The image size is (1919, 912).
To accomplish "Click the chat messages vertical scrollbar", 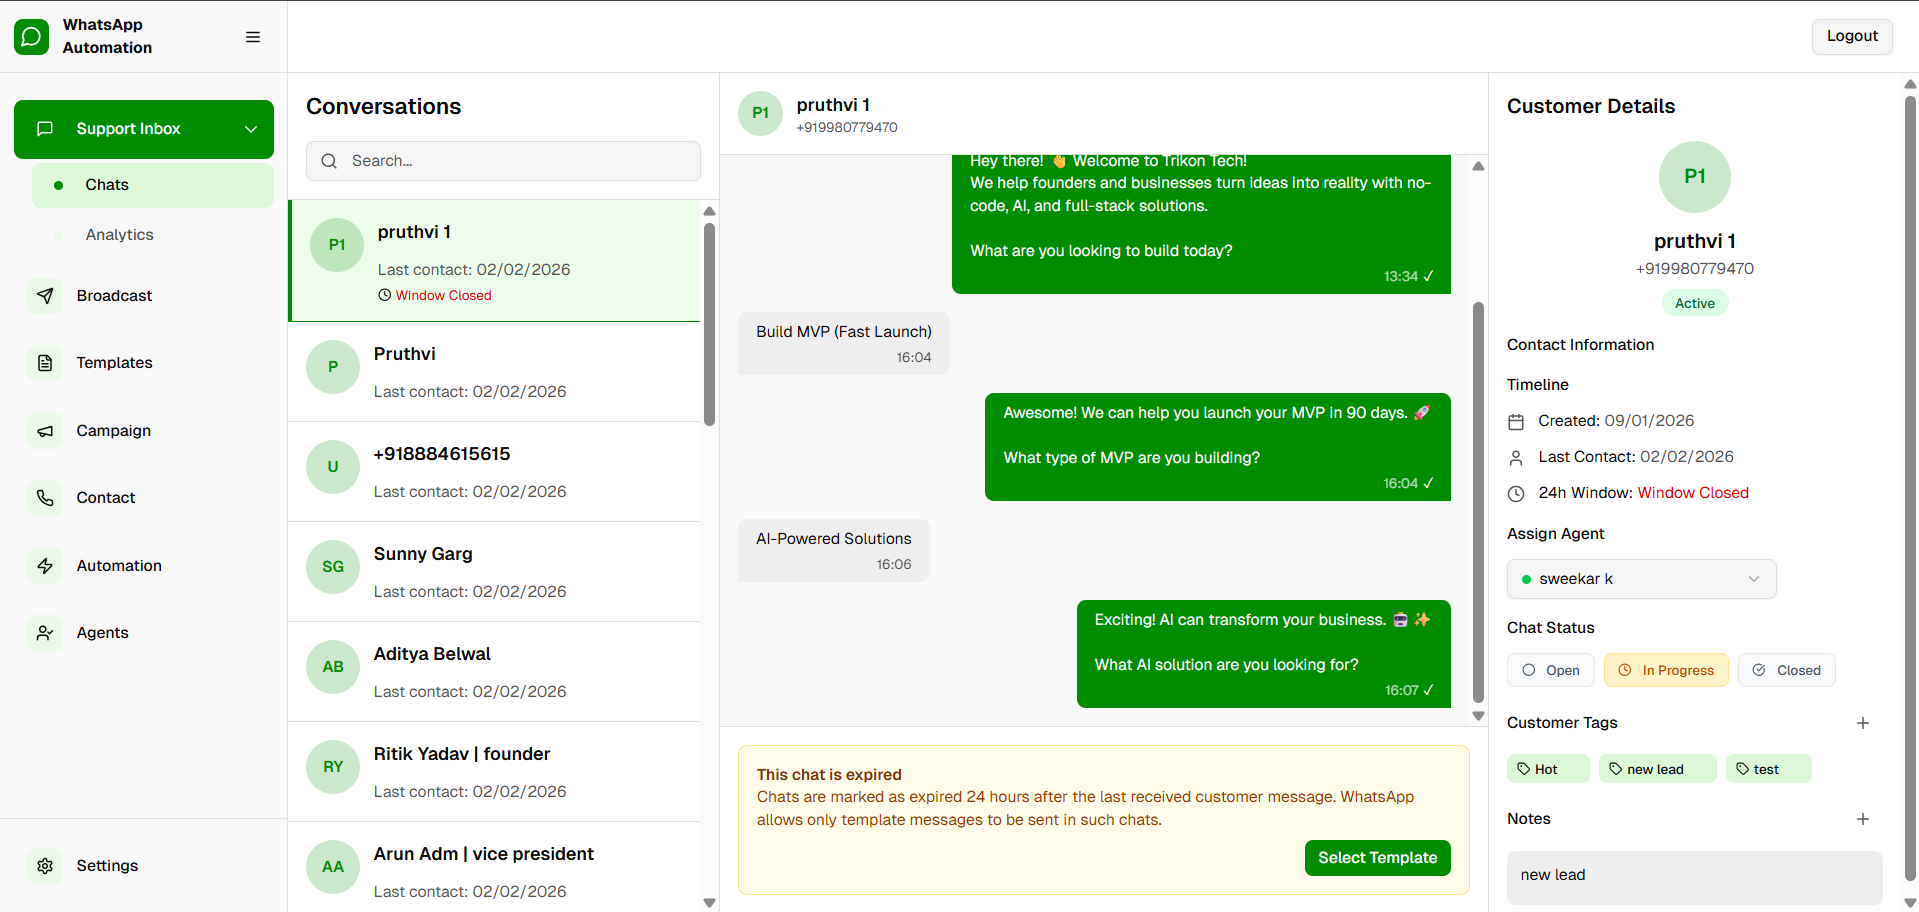I will tap(1478, 500).
